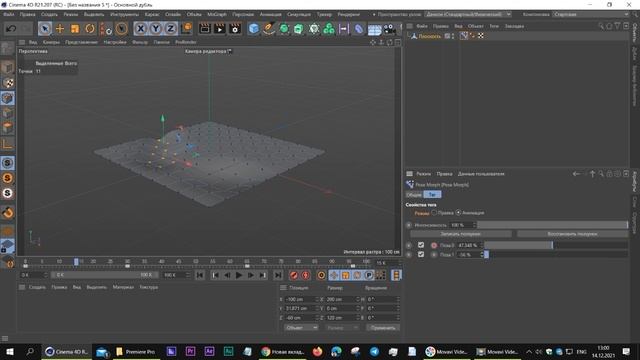This screenshot has height=360, width=640.
Task: Open the Spline pen tool
Action: pyautogui.click(x=269, y=29)
